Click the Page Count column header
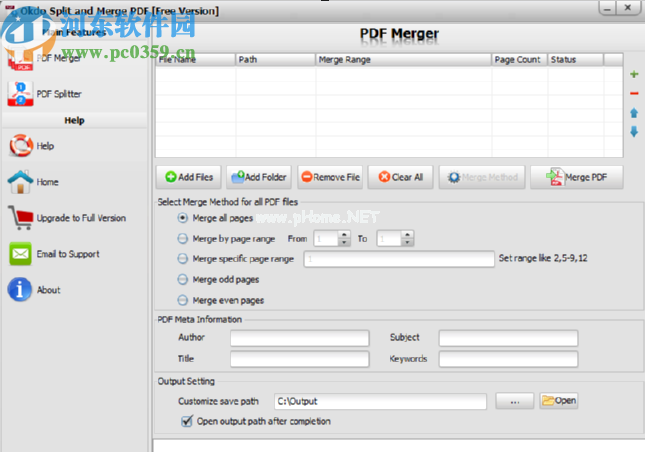Screen dimensions: 645x452 click(x=520, y=60)
